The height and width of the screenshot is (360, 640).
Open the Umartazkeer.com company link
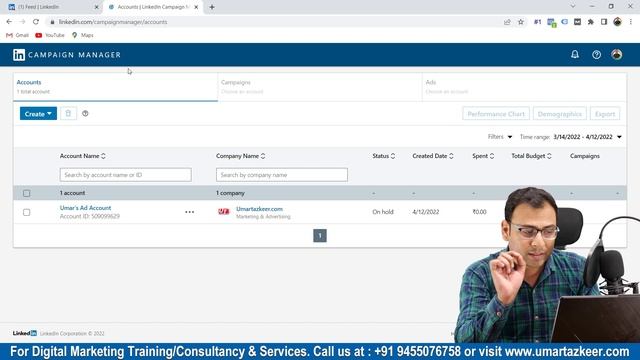click(259, 209)
